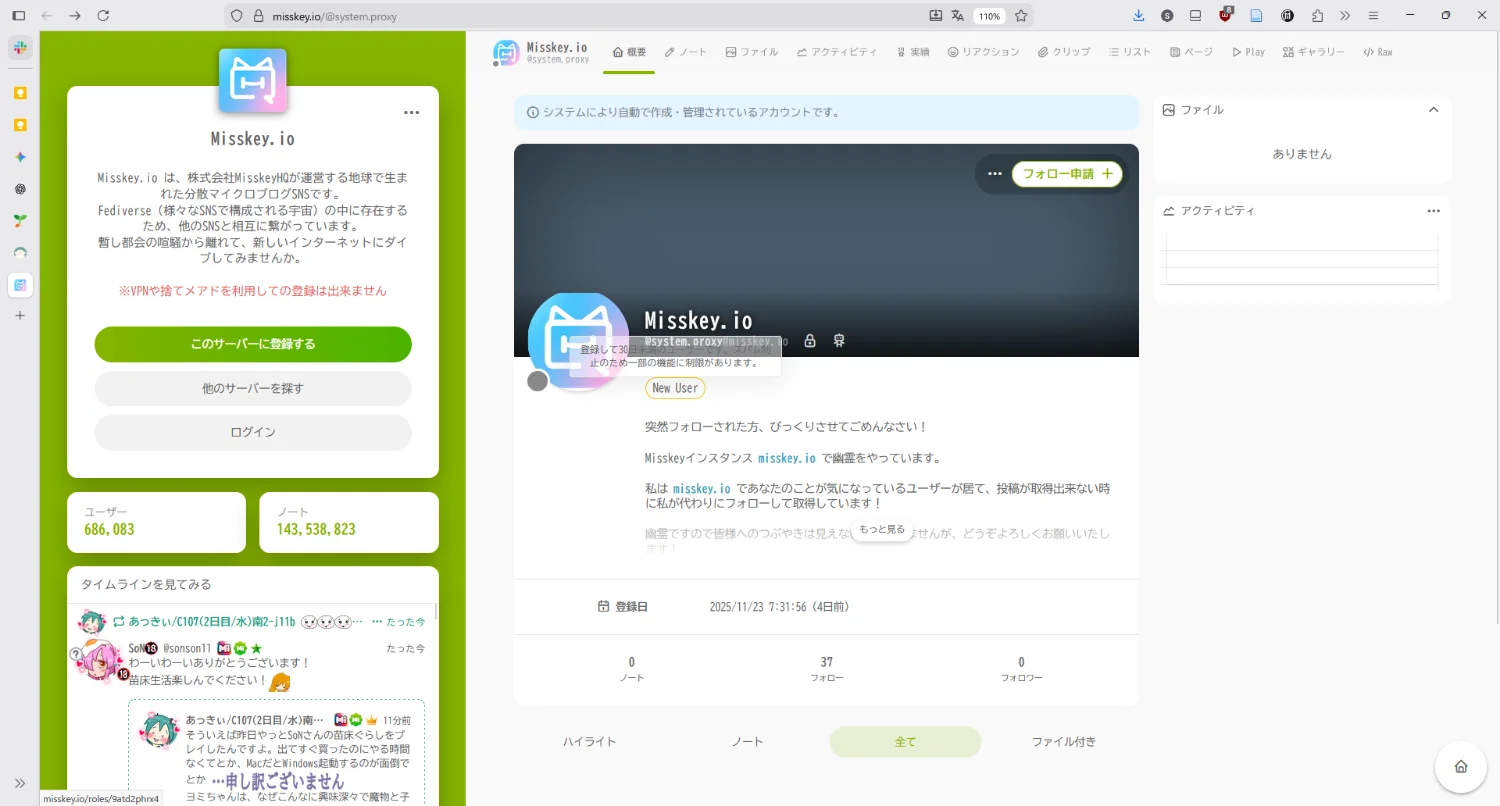The height and width of the screenshot is (806, 1500).
Task: Click the home floating button
Action: click(1460, 767)
